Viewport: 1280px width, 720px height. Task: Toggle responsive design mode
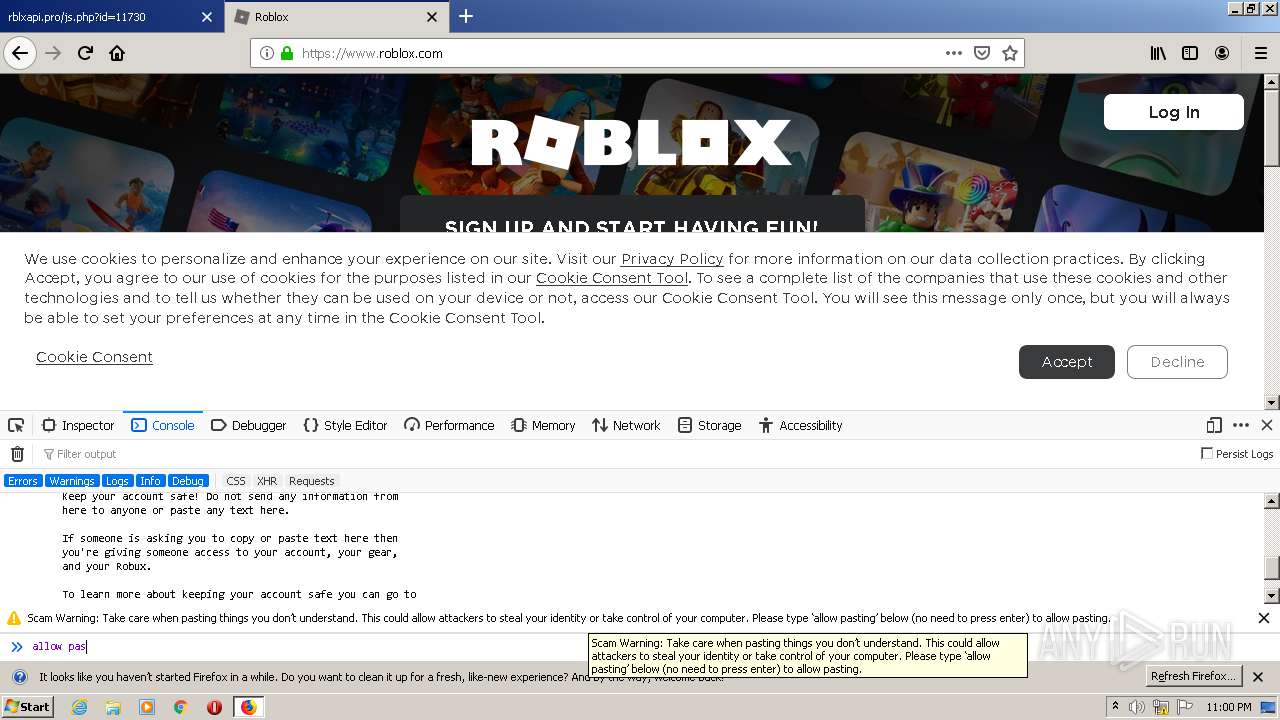(1214, 425)
